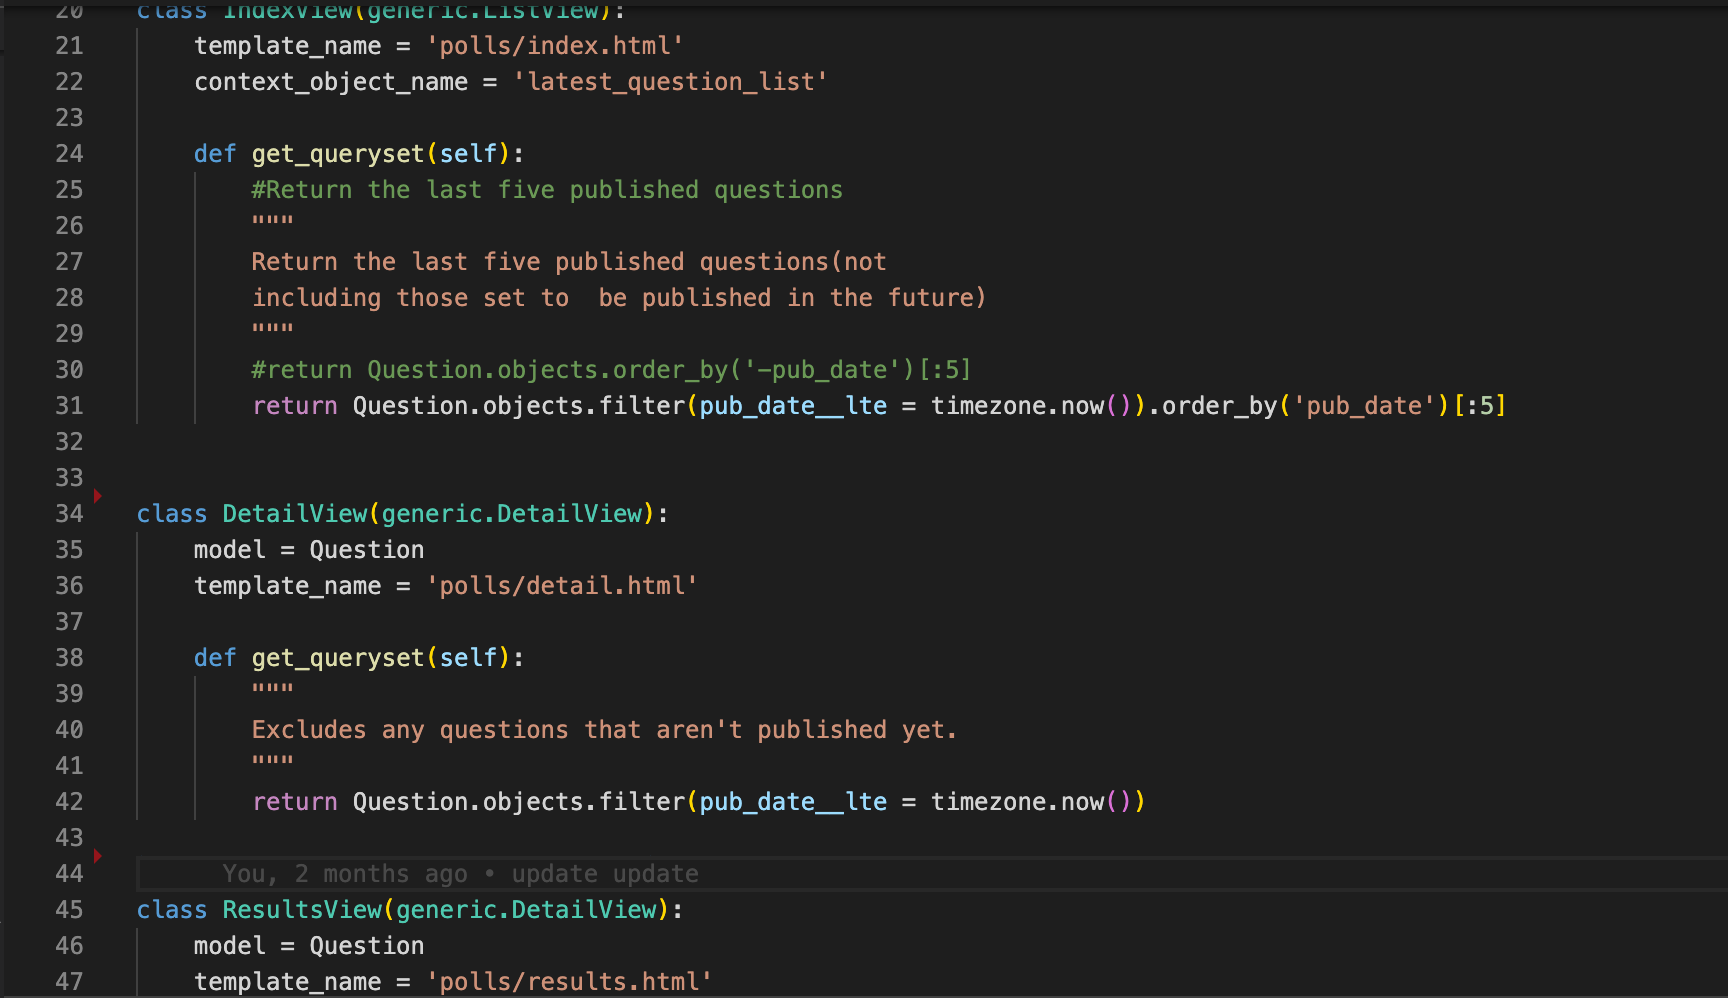Select line number 42 in the gutter
Viewport: 1728px width, 998px height.
click(x=69, y=802)
